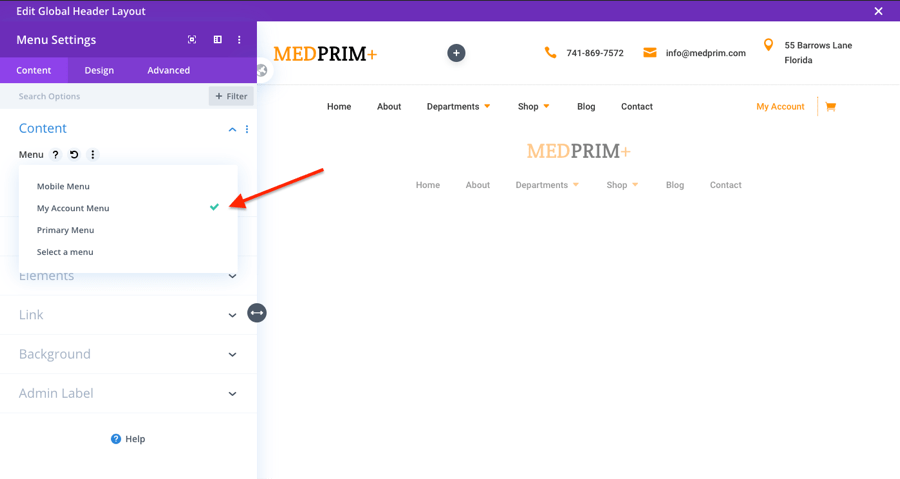Click About in the faded lower menu
This screenshot has width=900, height=479.
click(478, 185)
